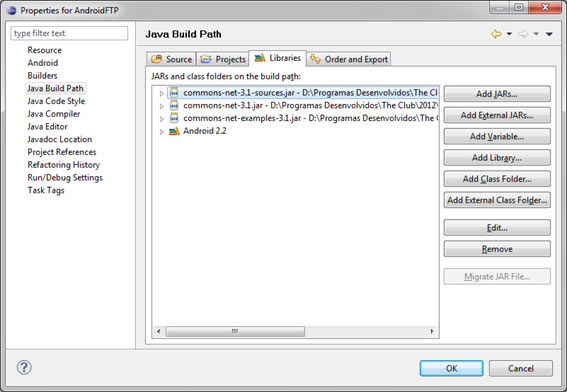This screenshot has height=392, width=567.
Task: Select Builders in the properties list
Action: pyautogui.click(x=42, y=76)
